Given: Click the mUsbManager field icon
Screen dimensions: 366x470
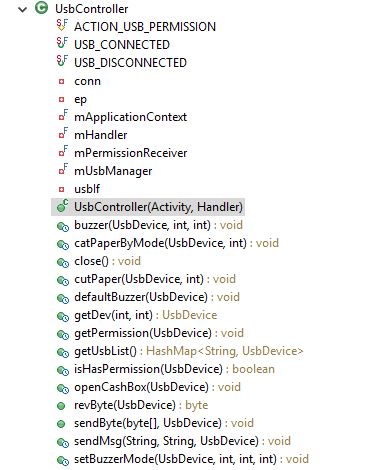Looking at the screenshot, I should tap(63, 169).
